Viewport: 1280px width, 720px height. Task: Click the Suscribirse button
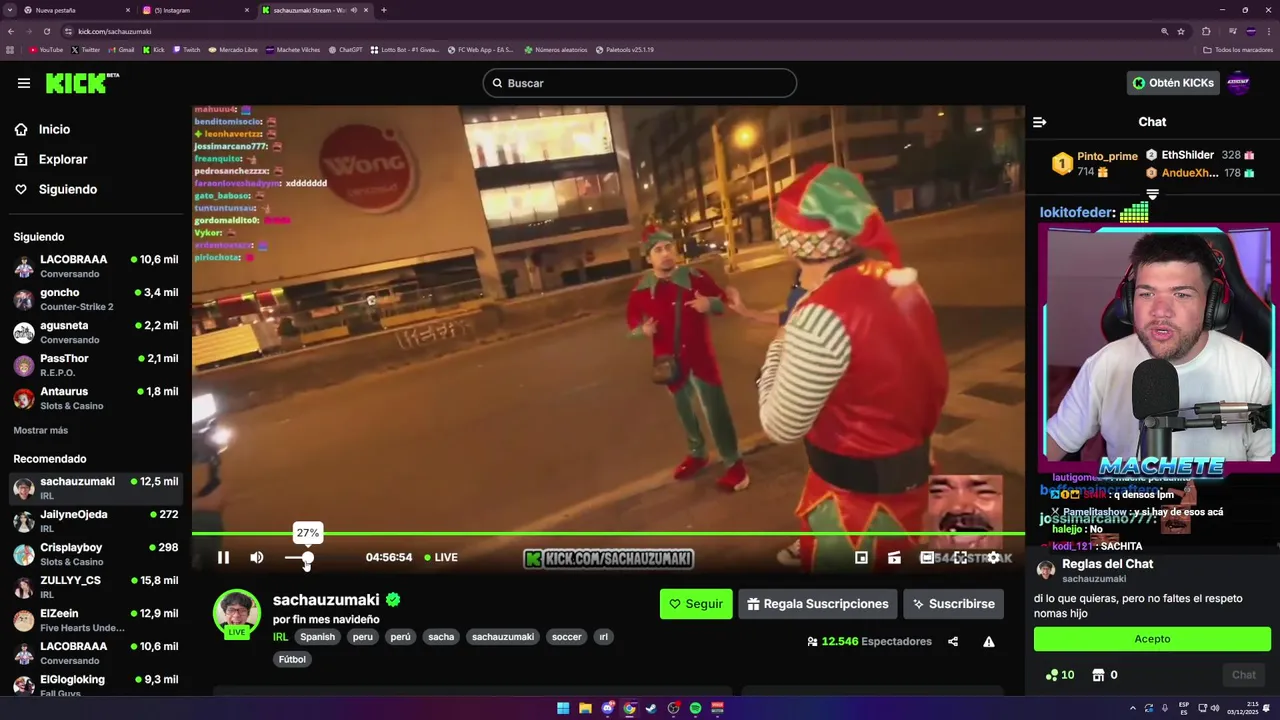coord(954,604)
